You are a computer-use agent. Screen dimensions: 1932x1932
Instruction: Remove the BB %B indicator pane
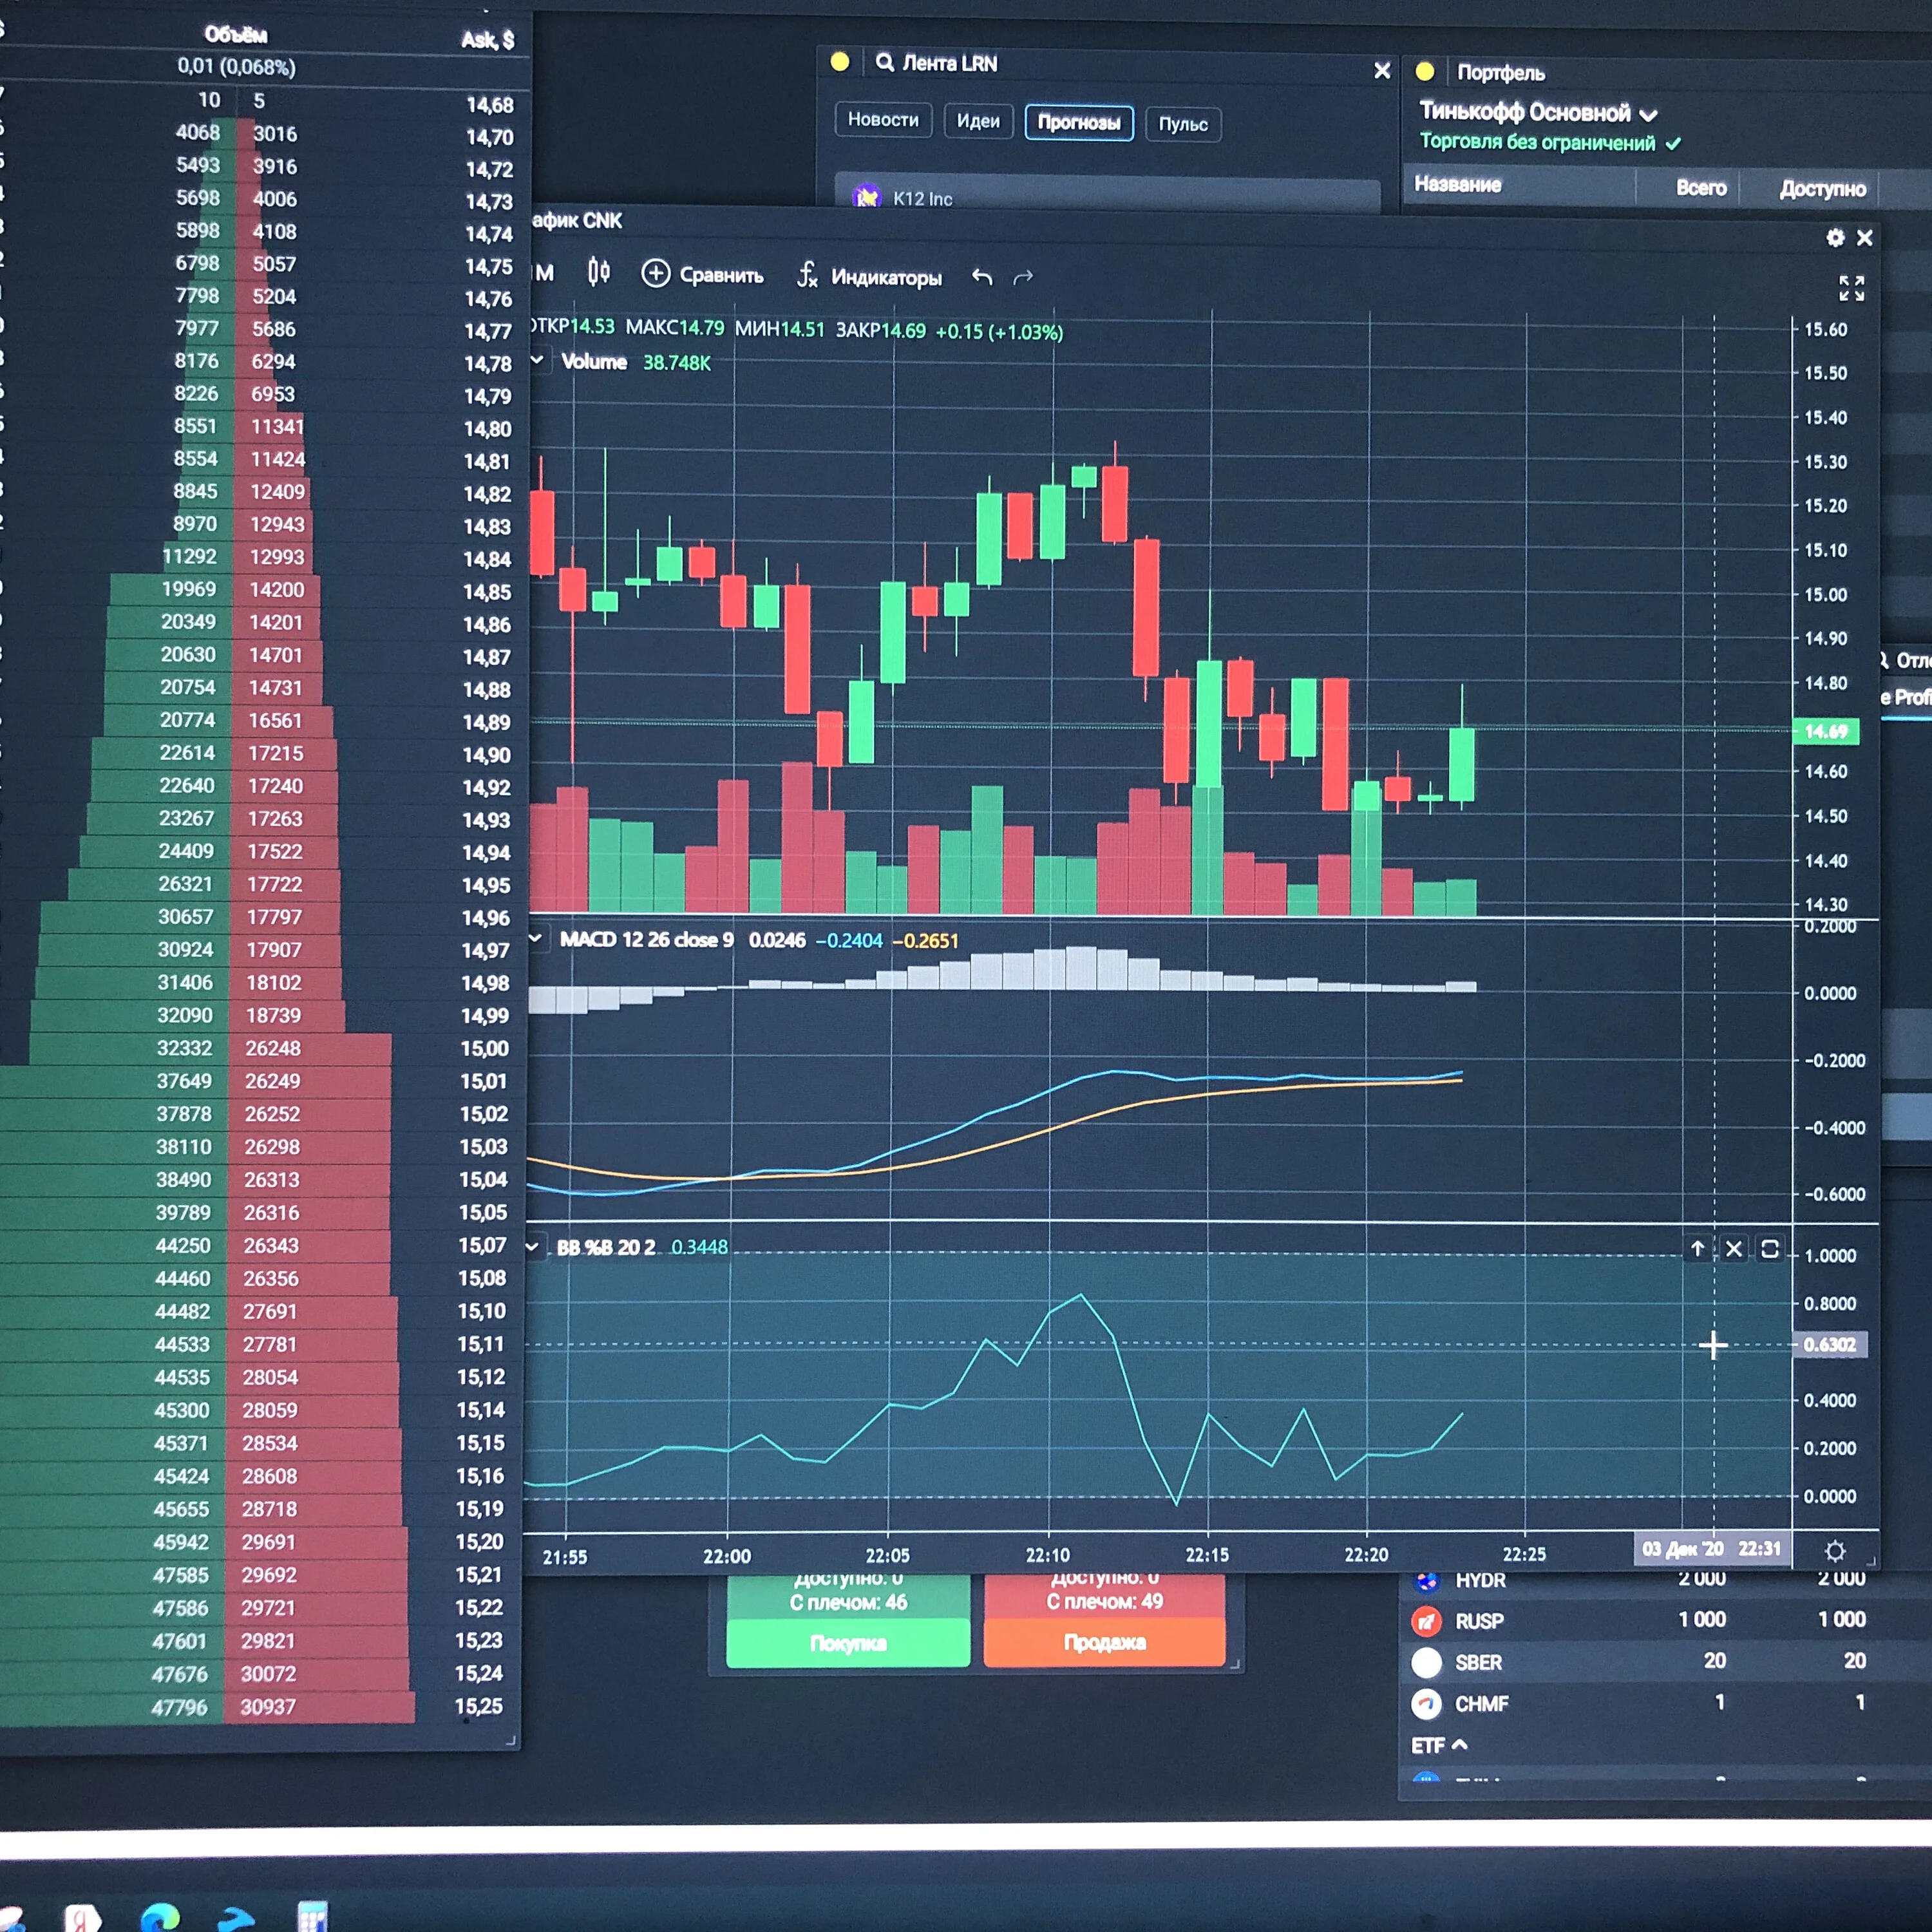(x=1734, y=1248)
